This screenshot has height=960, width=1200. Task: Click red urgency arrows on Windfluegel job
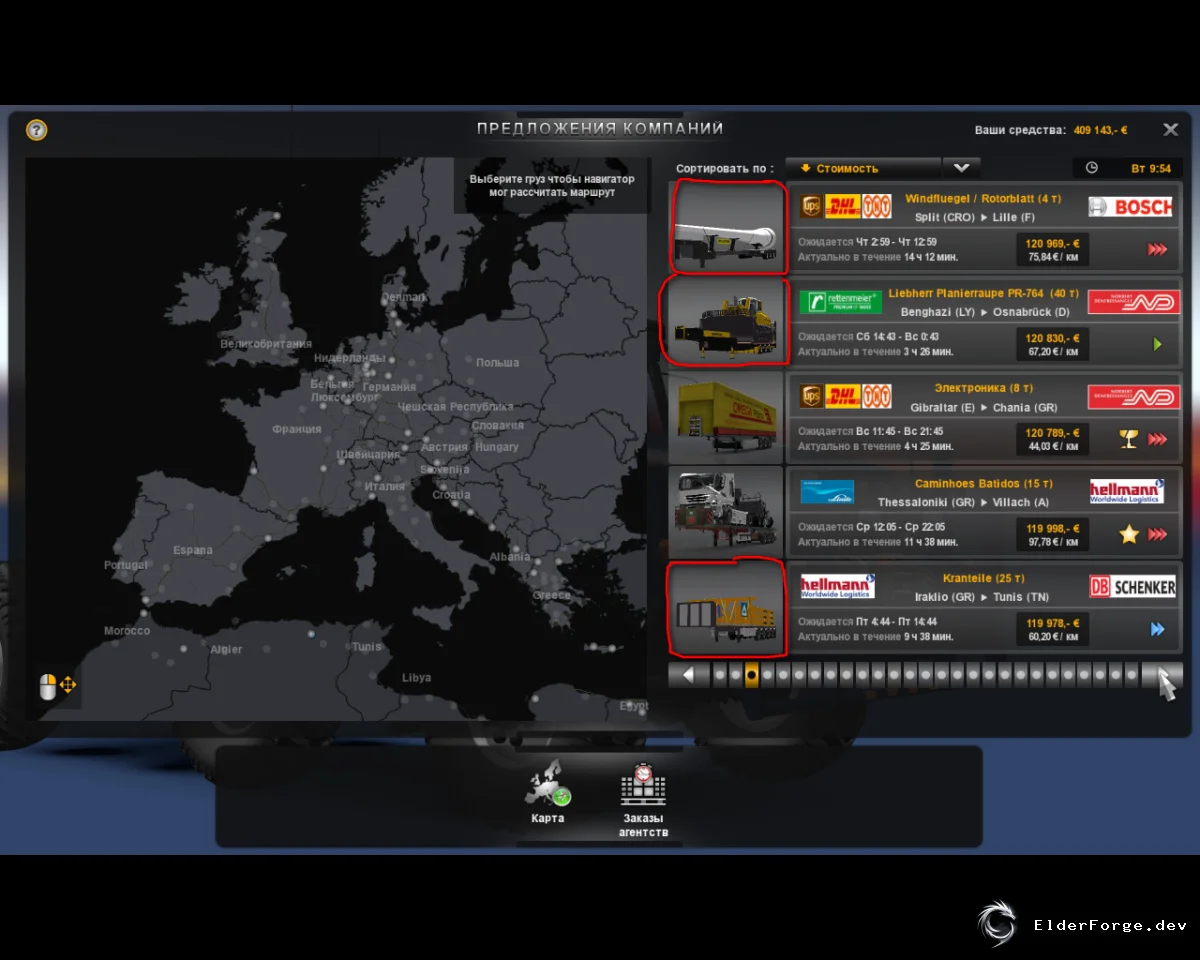[x=1157, y=249]
